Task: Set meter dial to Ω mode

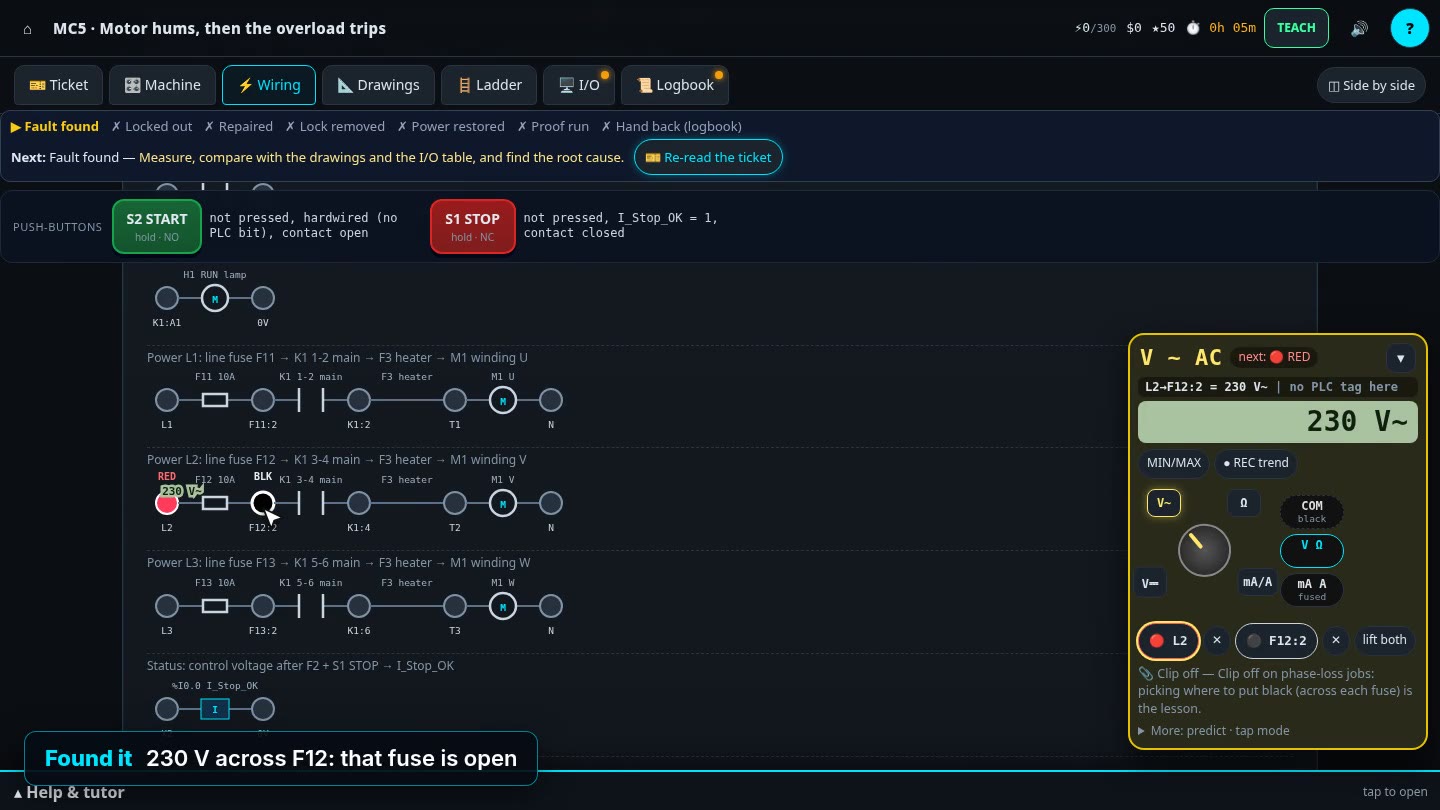Action: click(1244, 503)
